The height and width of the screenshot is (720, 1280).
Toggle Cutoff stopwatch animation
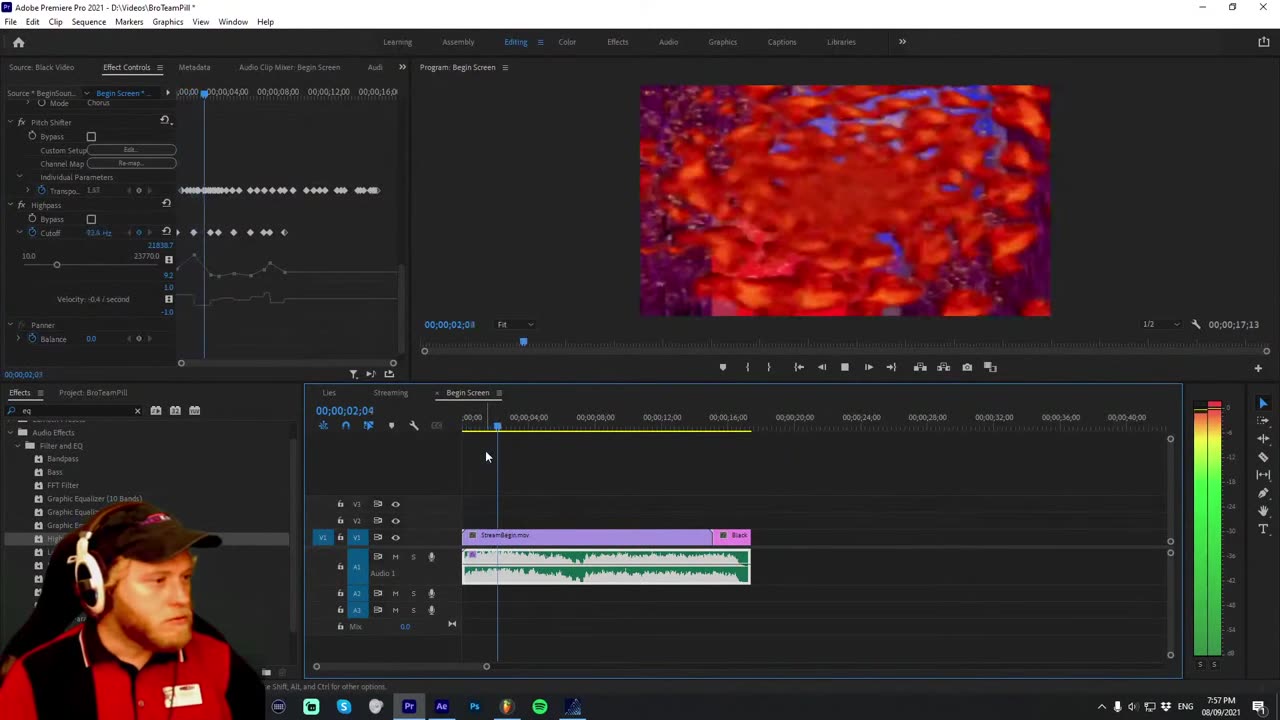point(32,232)
